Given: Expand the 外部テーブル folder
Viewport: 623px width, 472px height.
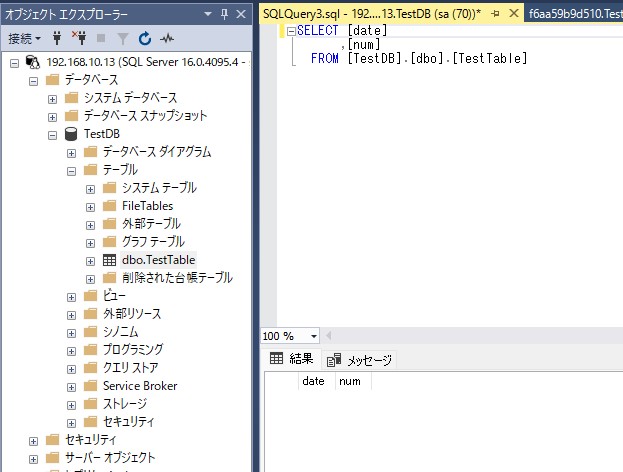Looking at the screenshot, I should coord(91,225).
